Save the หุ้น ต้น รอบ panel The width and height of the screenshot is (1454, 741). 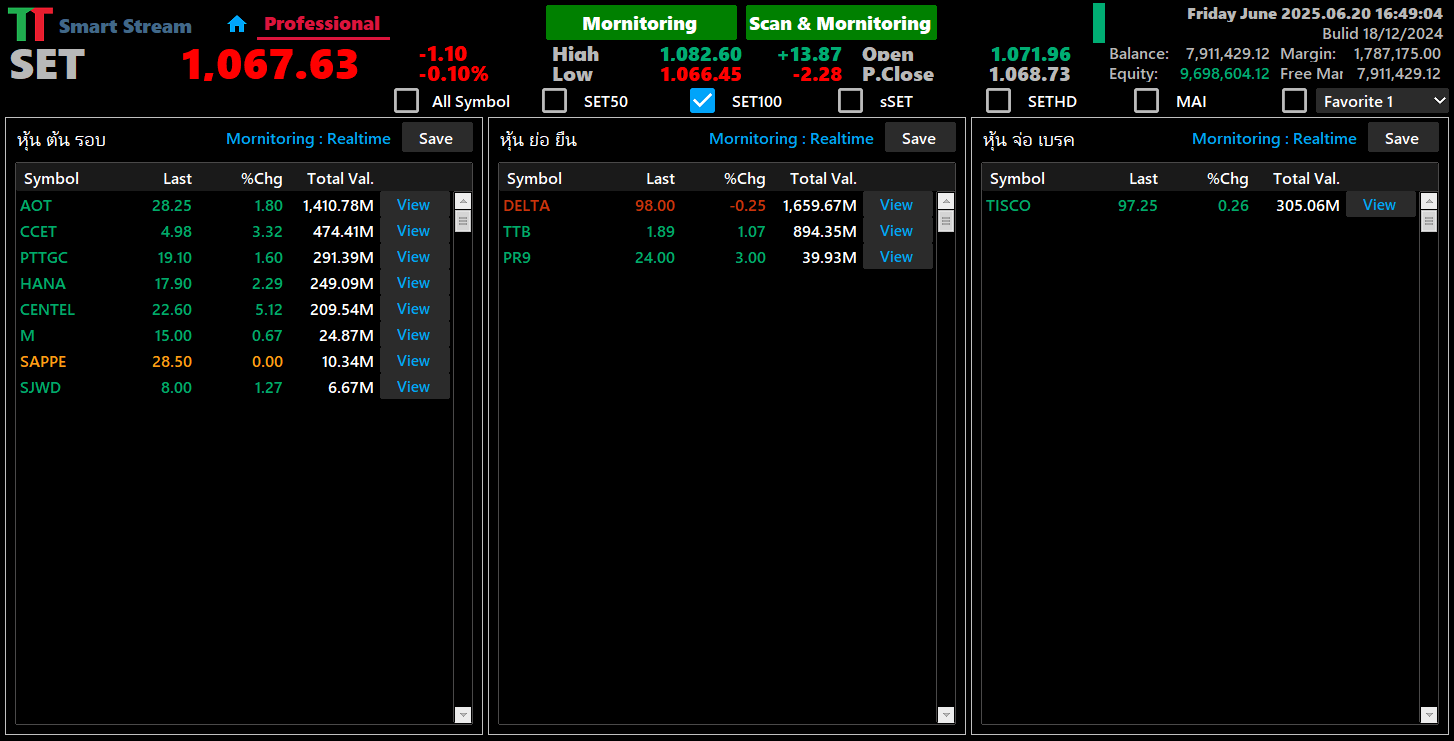pyautogui.click(x=437, y=138)
